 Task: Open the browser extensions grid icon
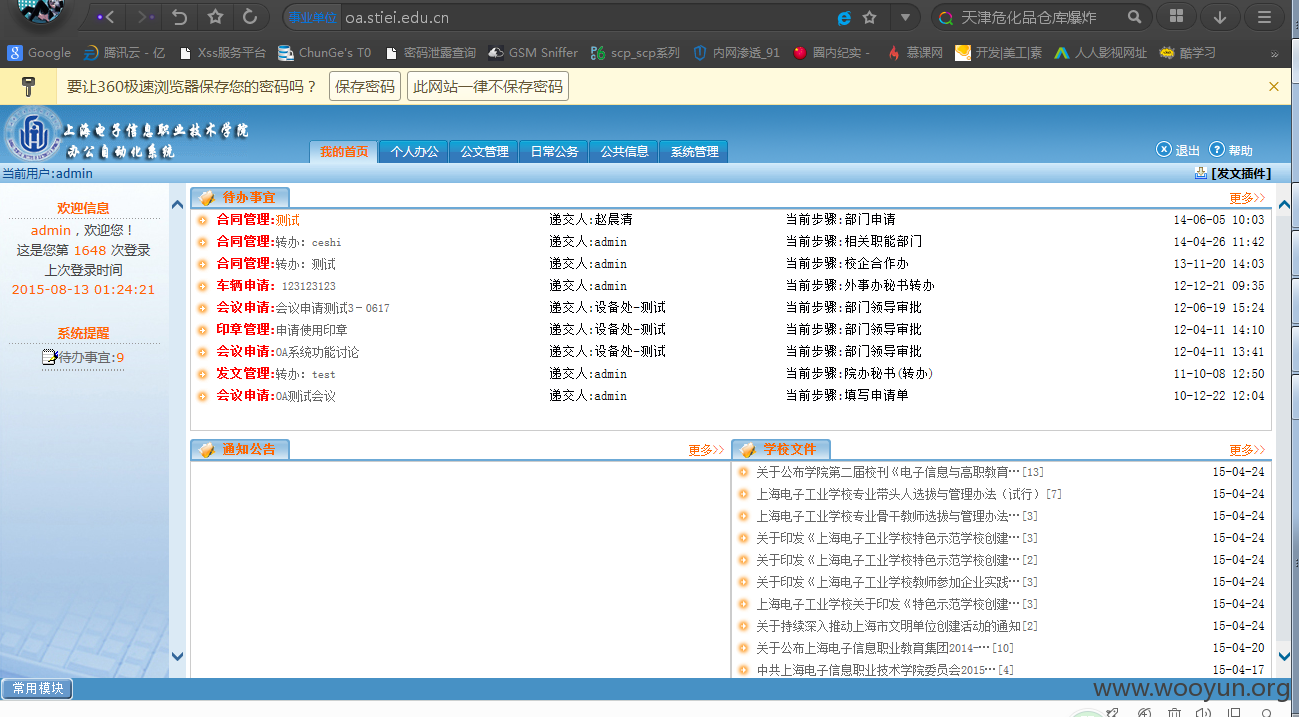(x=1176, y=17)
